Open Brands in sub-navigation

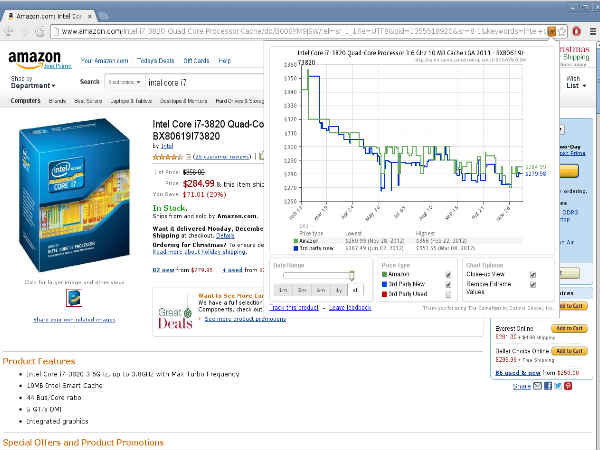click(57, 101)
